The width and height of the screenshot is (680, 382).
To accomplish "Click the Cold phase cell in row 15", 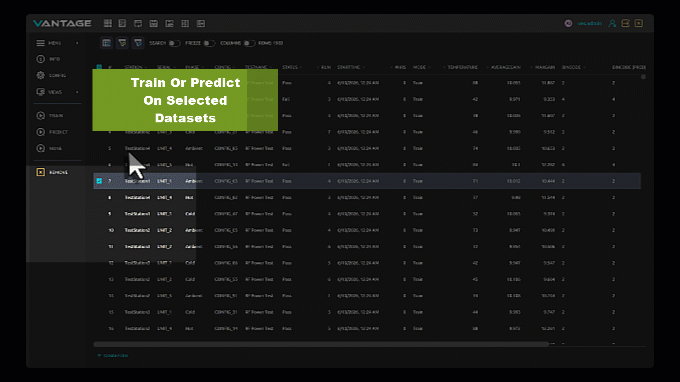I will click(190, 312).
